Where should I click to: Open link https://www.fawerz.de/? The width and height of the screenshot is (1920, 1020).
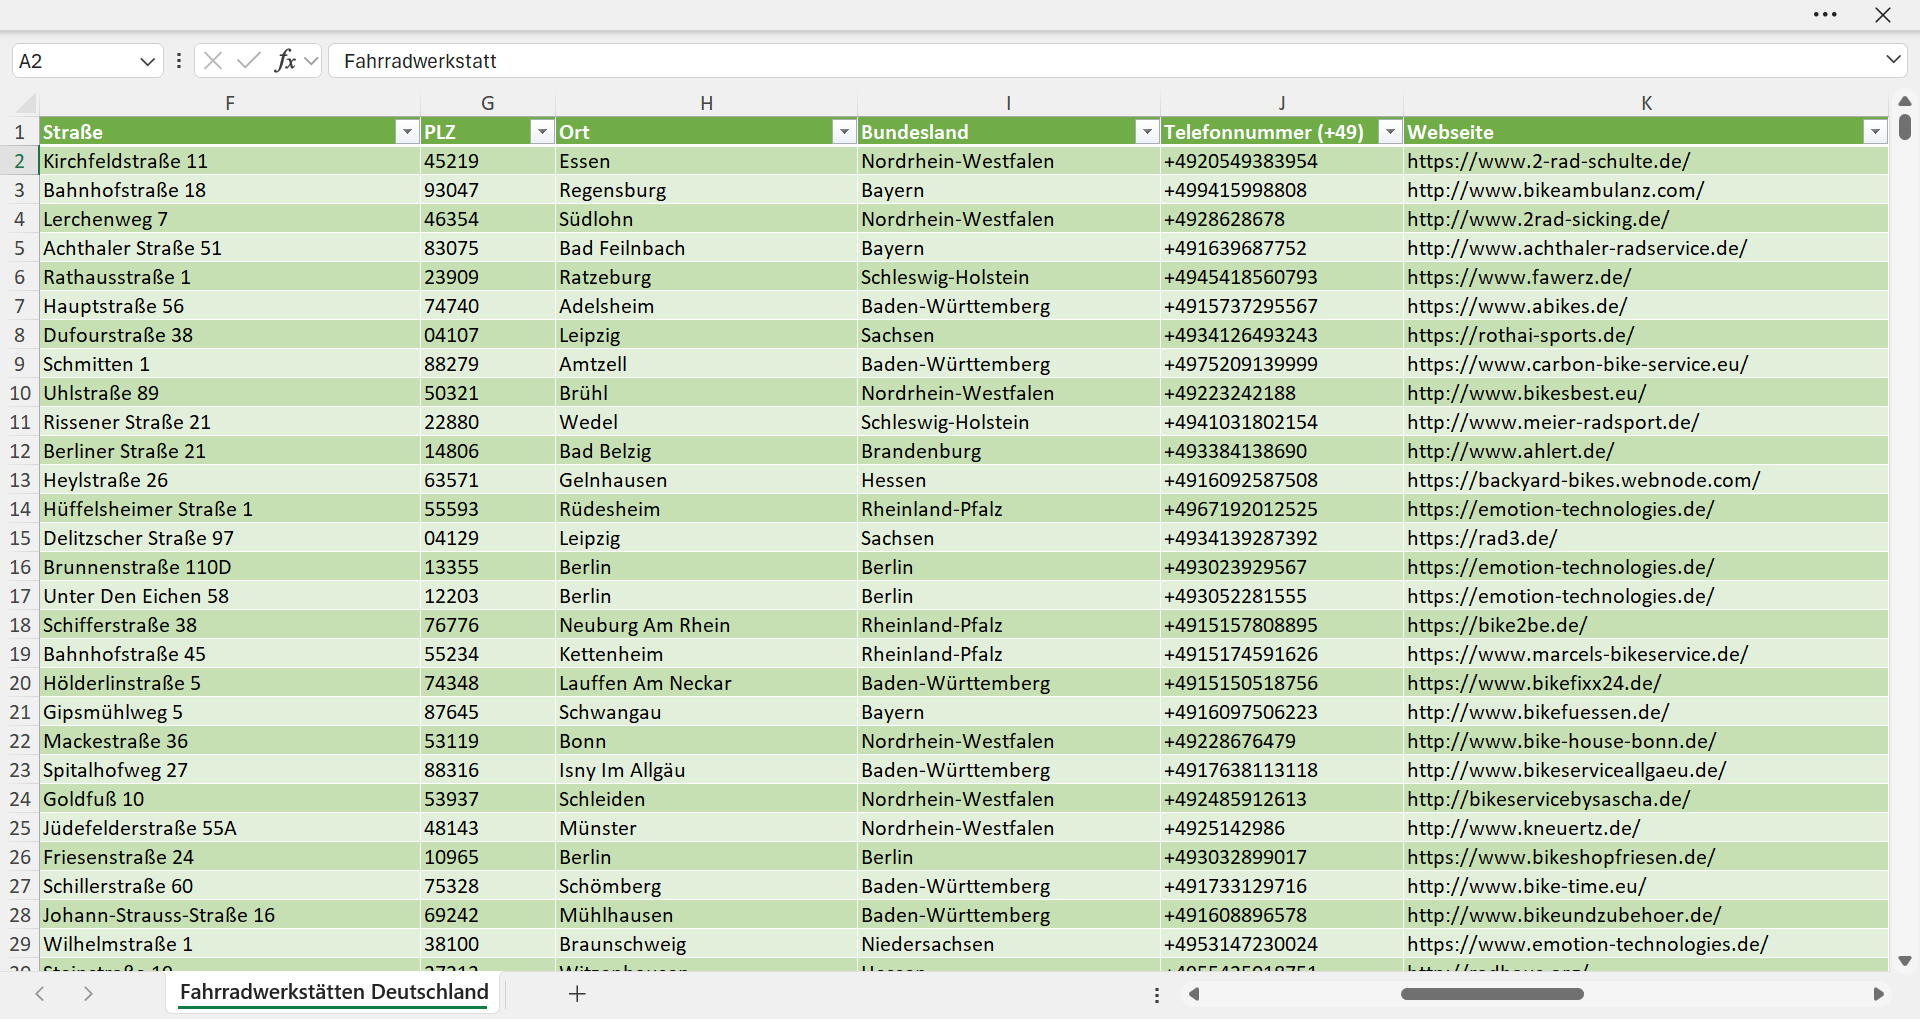(x=1519, y=277)
